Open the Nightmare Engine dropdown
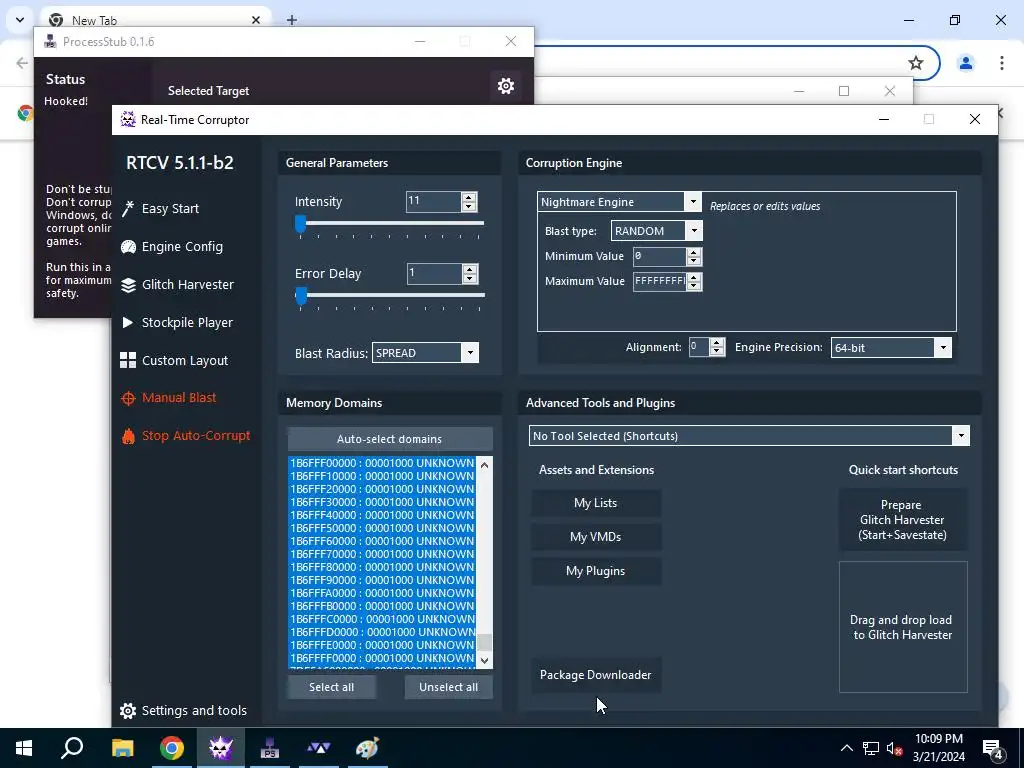The height and width of the screenshot is (768, 1024). [x=694, y=202]
